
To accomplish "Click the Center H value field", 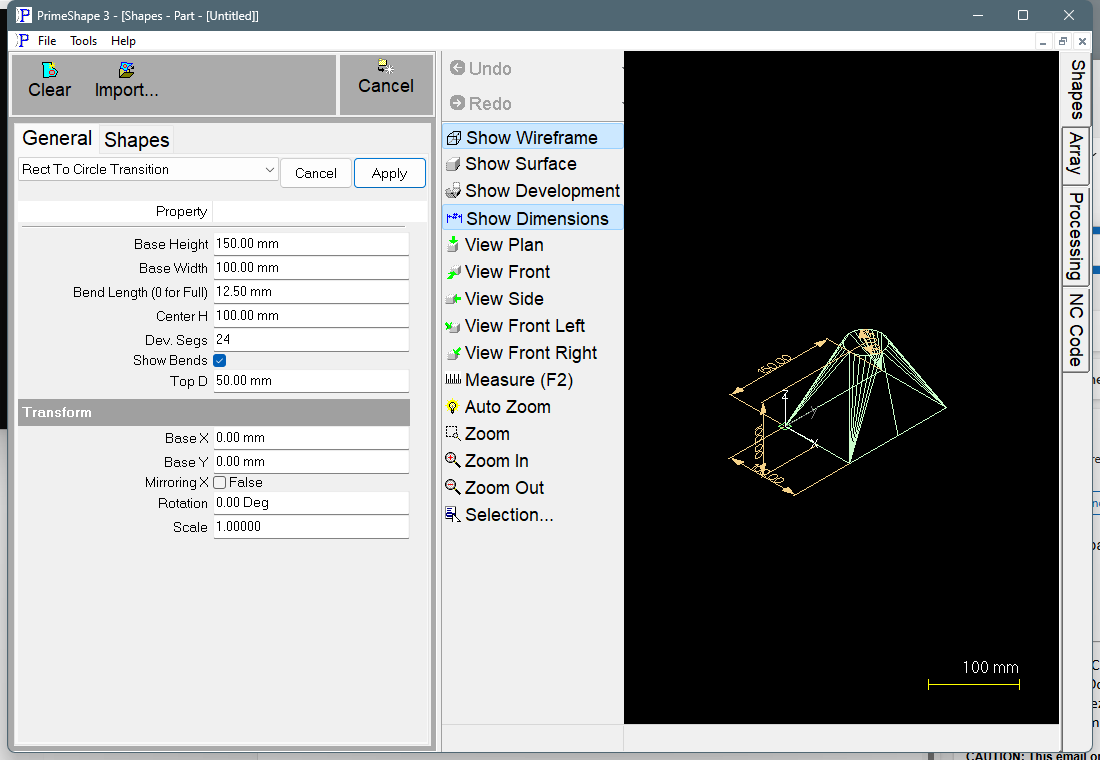I will [311, 316].
